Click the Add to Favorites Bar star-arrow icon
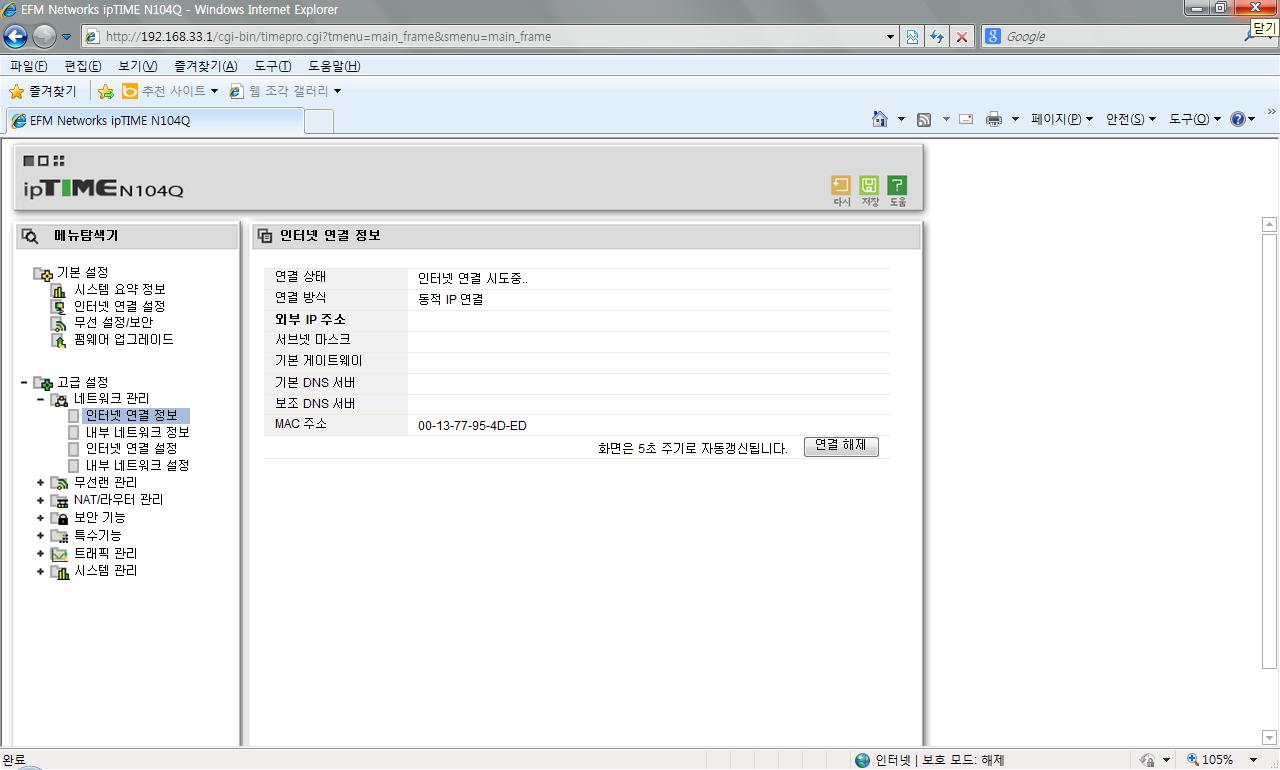Screen dimensions: 1280x770 point(106,91)
